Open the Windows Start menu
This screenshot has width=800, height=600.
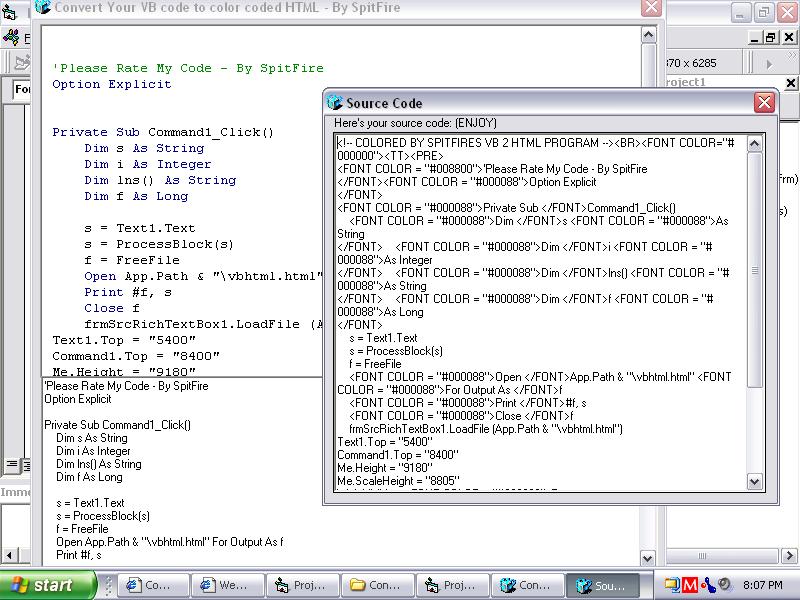tap(48, 585)
